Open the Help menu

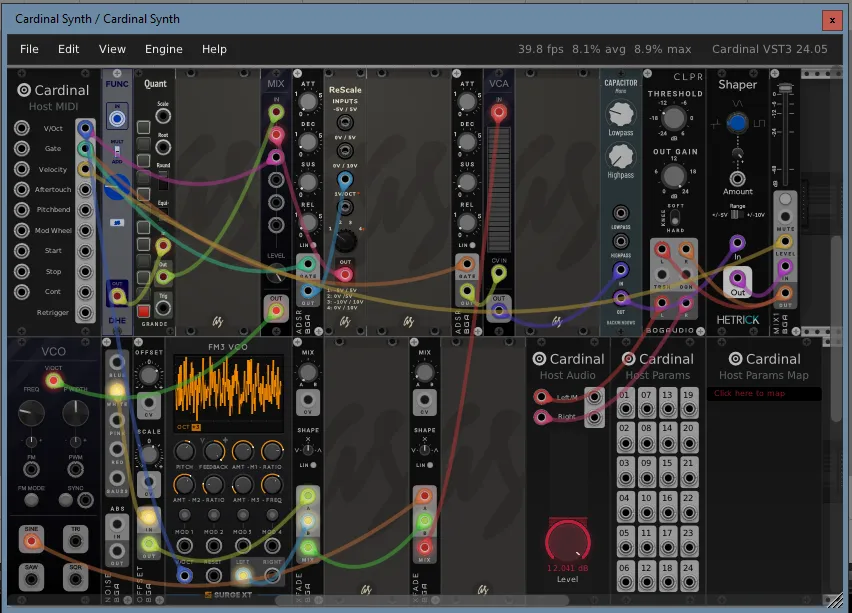214,49
